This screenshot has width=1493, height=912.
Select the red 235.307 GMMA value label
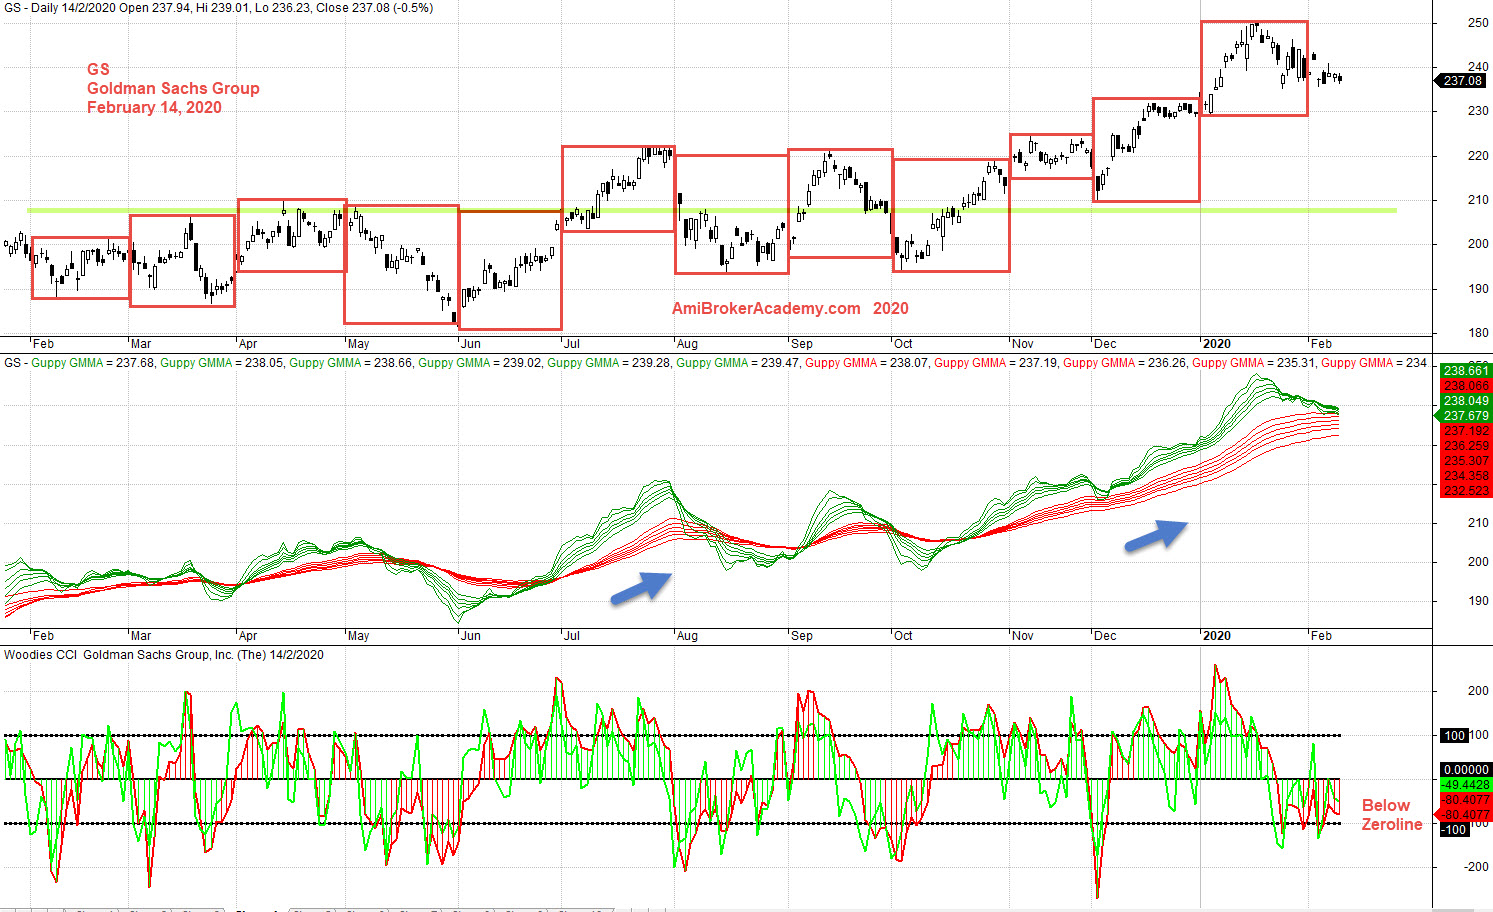coord(1466,461)
